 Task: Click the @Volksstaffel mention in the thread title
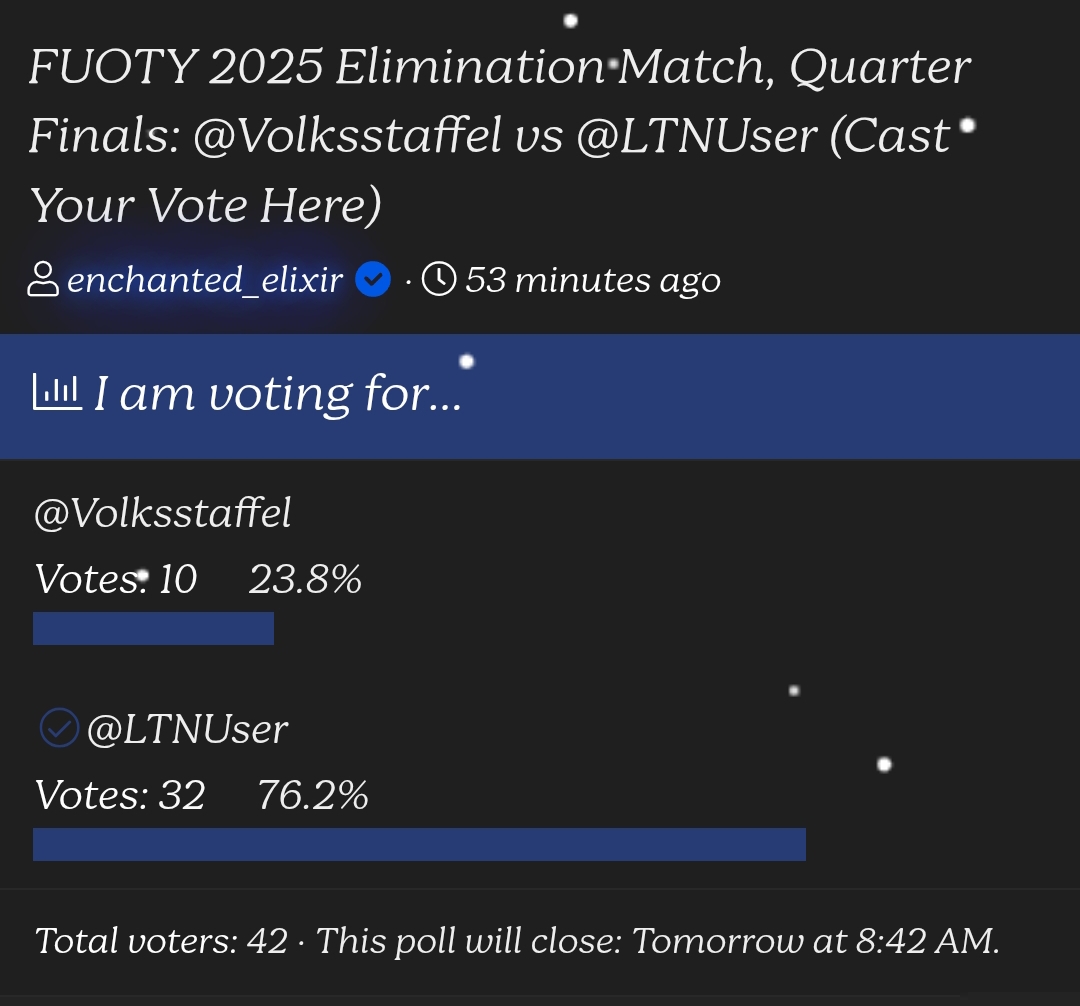point(347,136)
